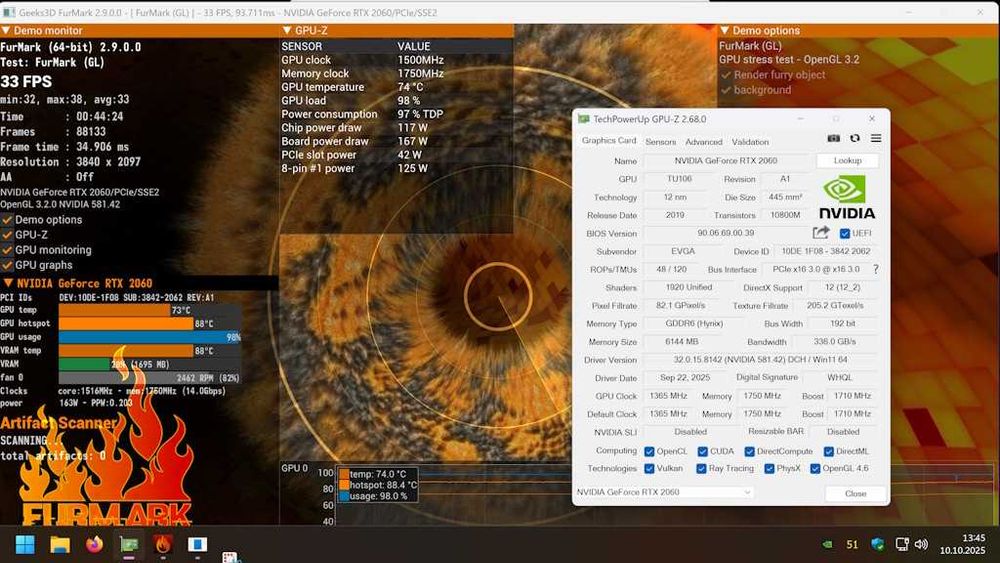Click the Bus Interface question mark

tap(876, 270)
